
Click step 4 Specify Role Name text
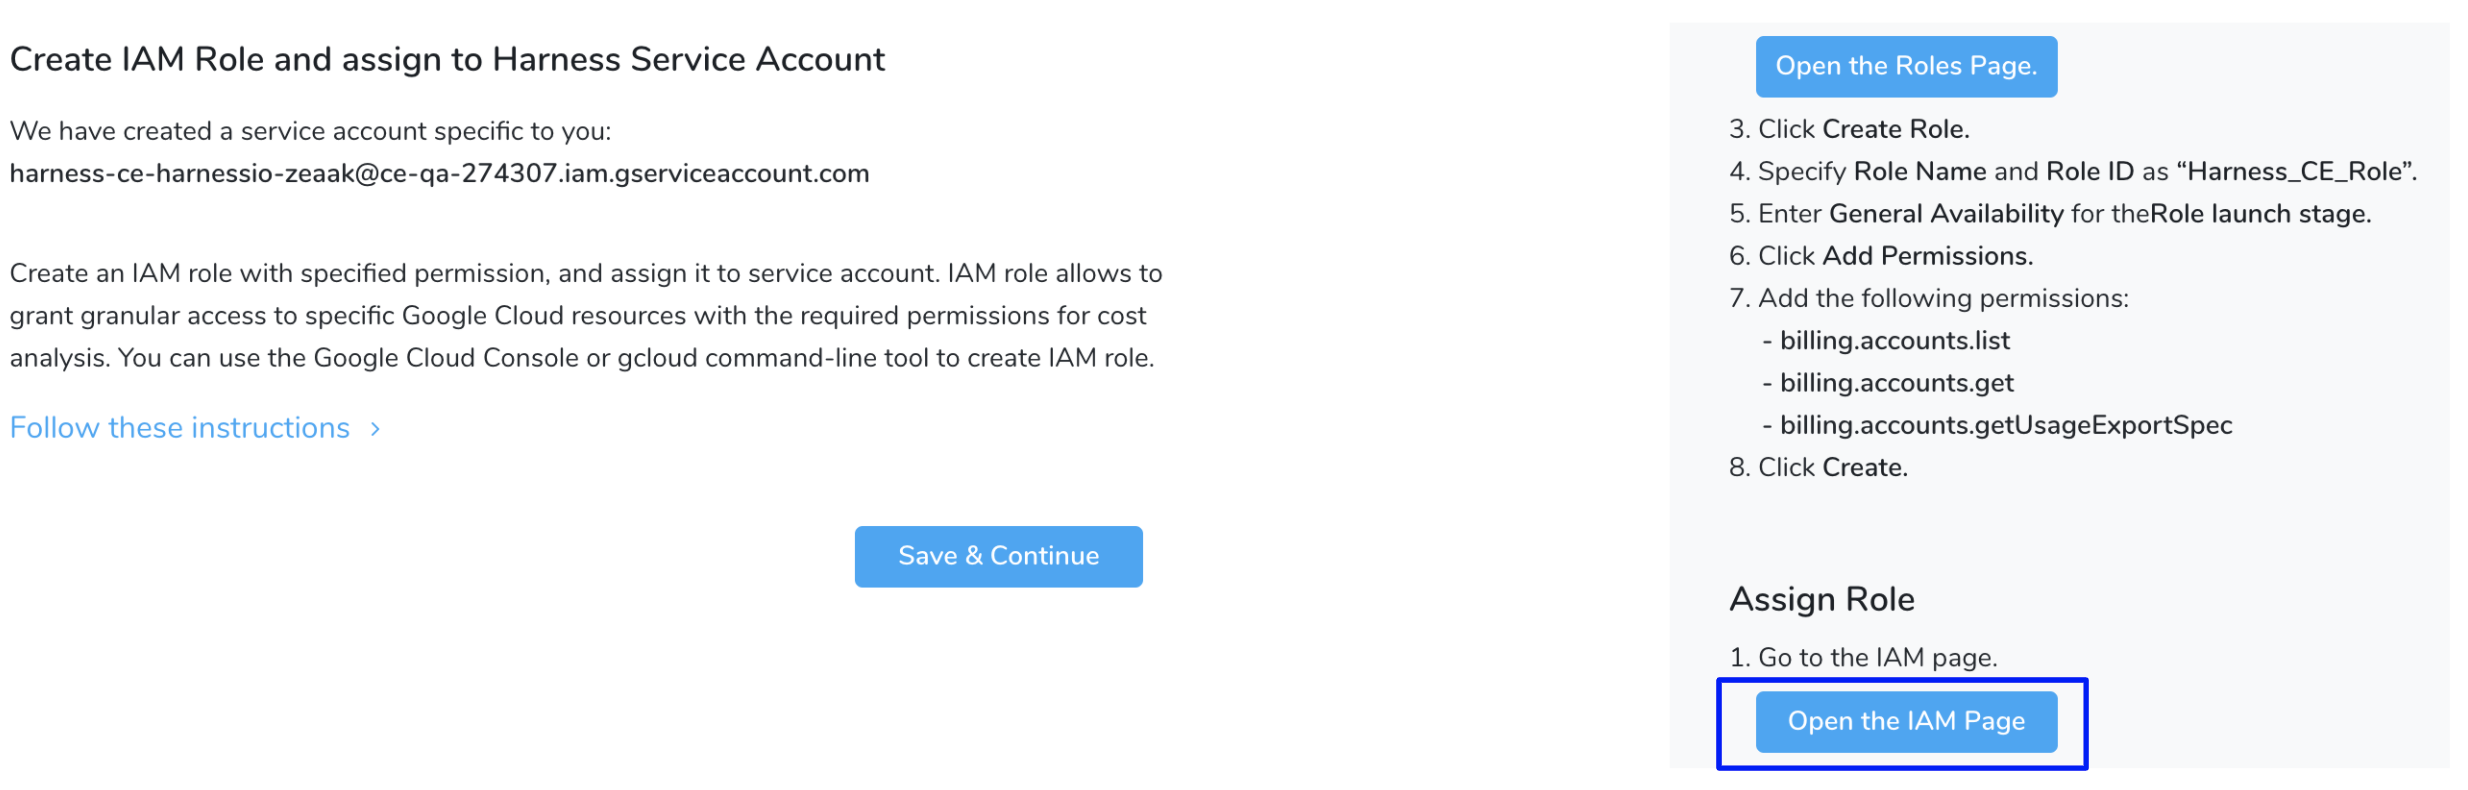click(x=2073, y=172)
